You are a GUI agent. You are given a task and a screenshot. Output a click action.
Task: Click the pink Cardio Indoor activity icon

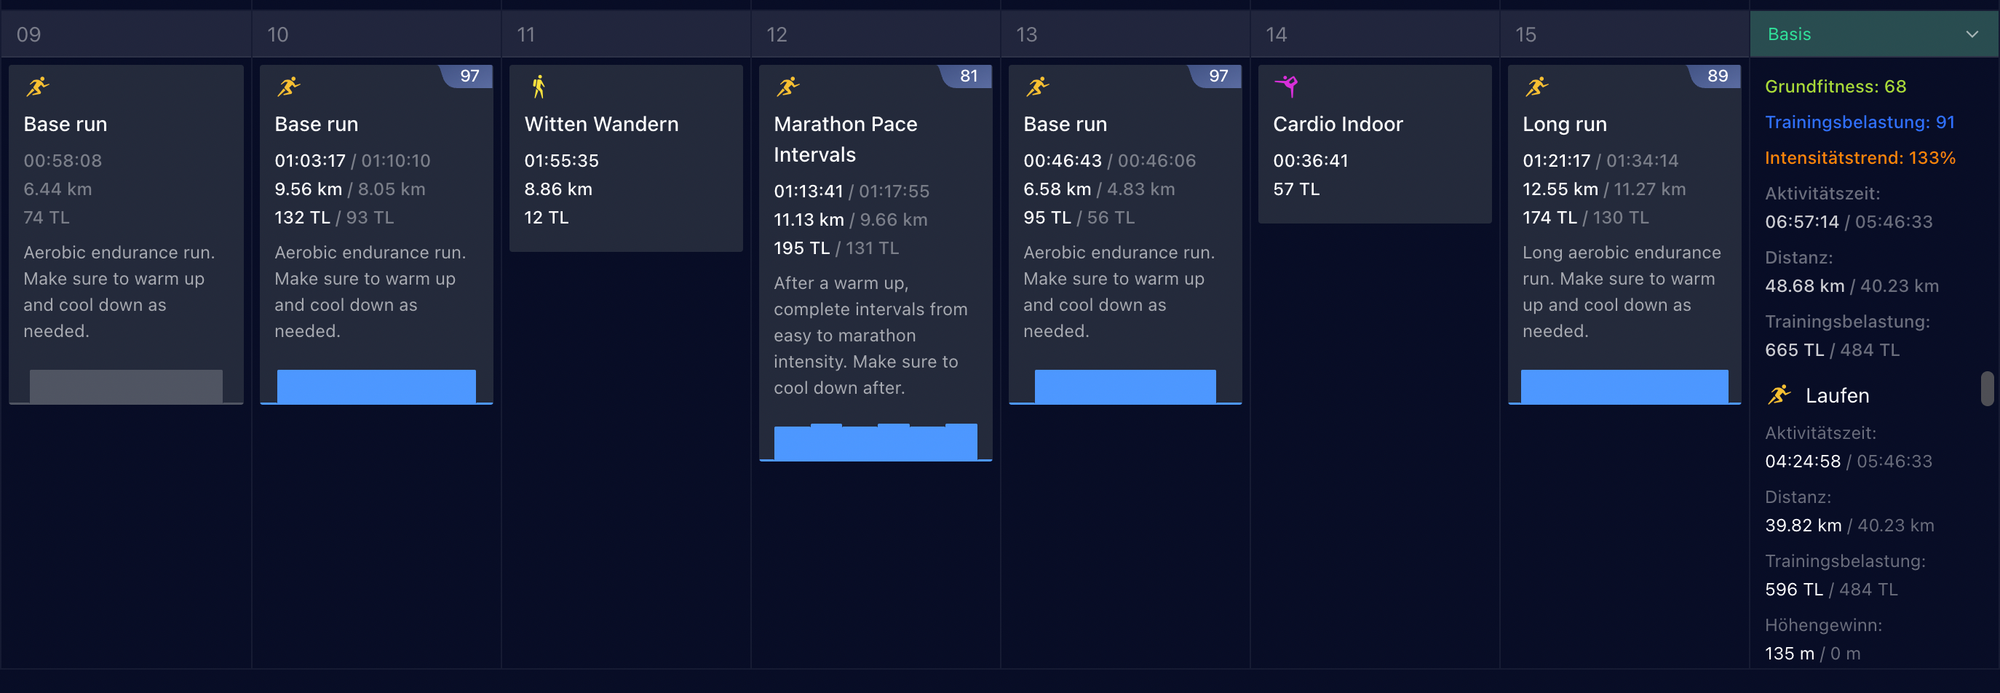point(1287,87)
